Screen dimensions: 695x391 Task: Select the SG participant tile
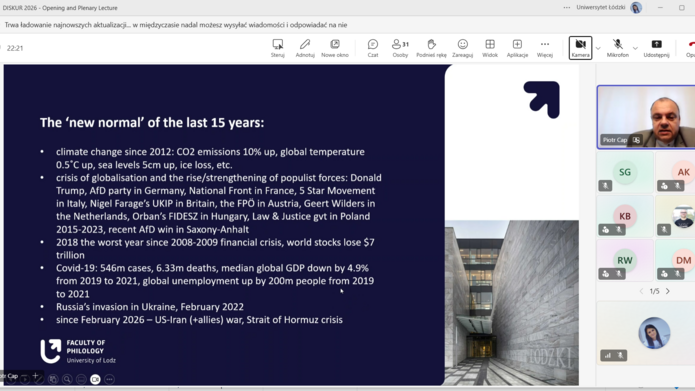(625, 172)
